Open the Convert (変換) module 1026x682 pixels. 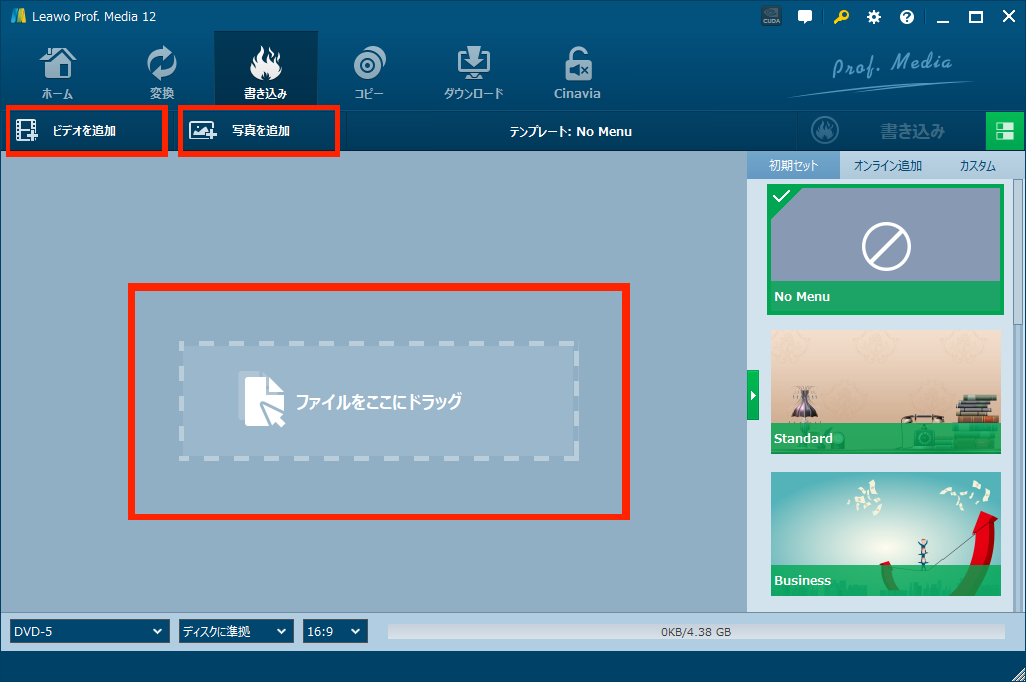(x=162, y=71)
